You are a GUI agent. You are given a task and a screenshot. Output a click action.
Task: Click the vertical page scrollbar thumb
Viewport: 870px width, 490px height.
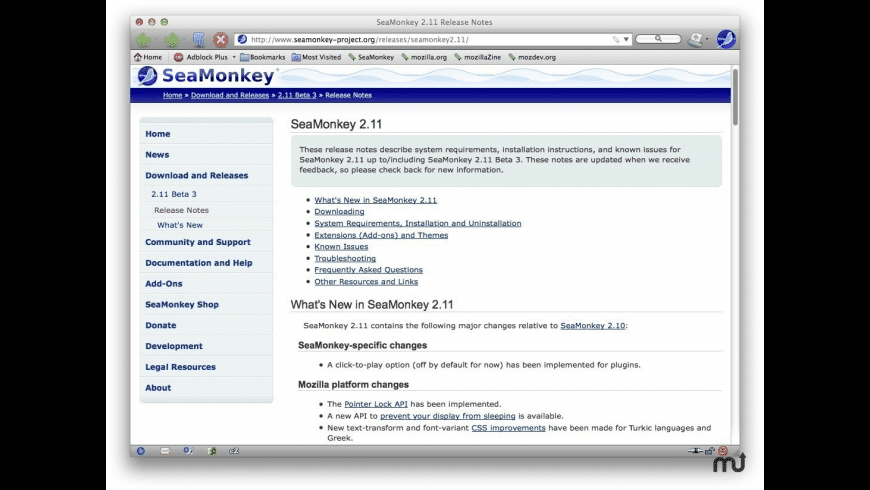pos(735,97)
